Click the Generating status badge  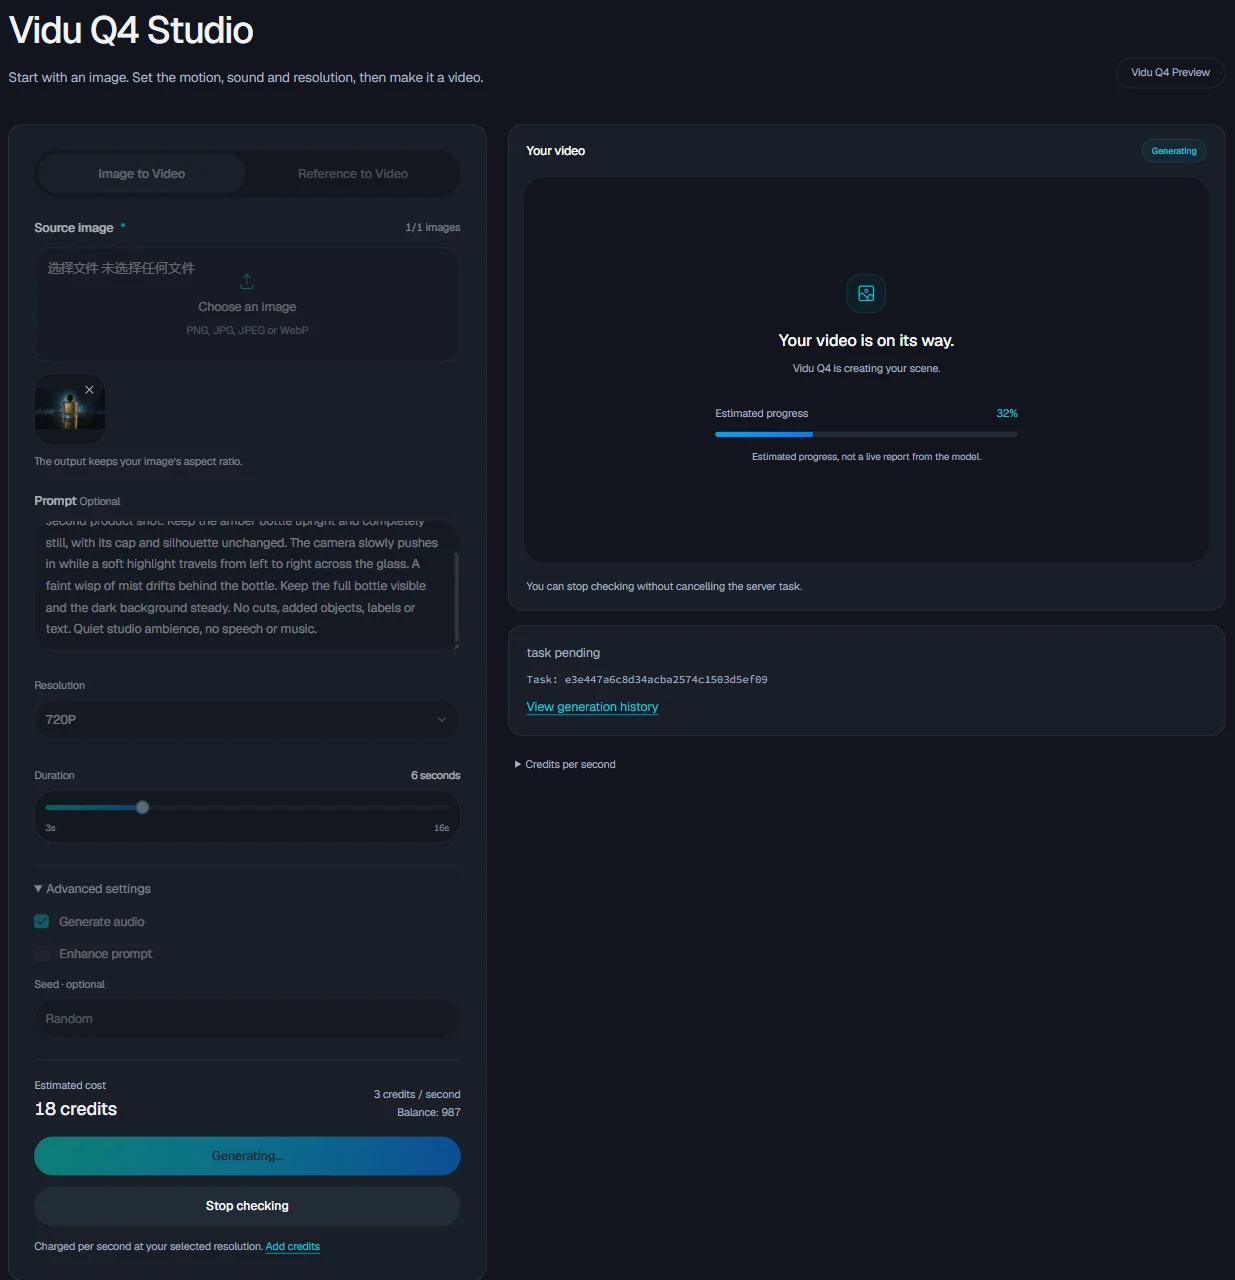(x=1174, y=151)
